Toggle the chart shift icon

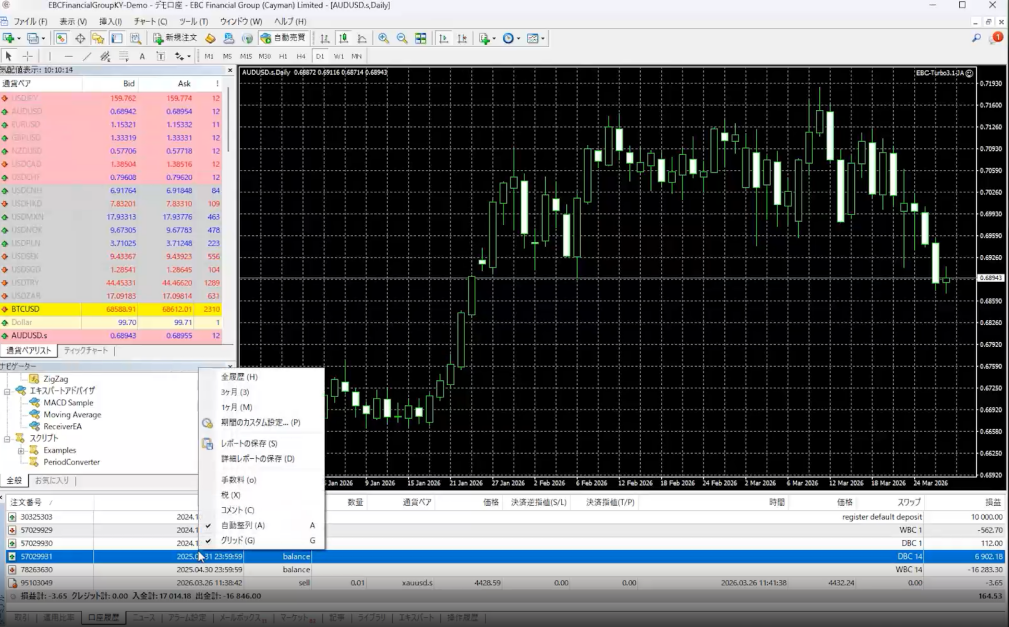pyautogui.click(x=462, y=39)
